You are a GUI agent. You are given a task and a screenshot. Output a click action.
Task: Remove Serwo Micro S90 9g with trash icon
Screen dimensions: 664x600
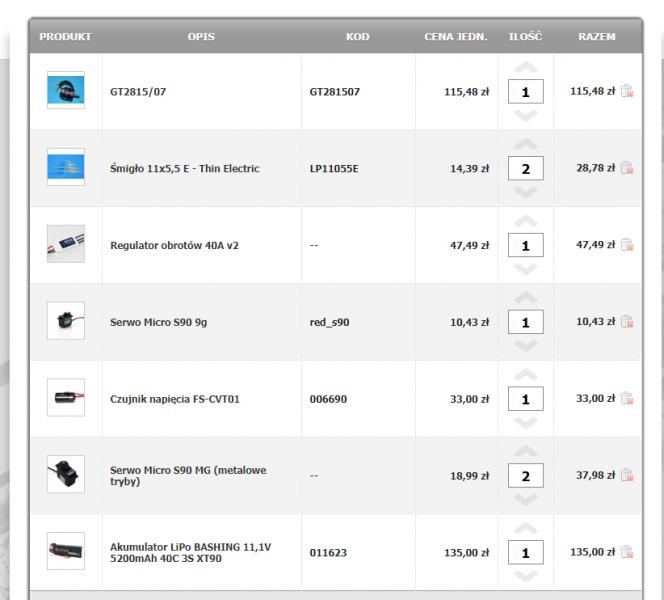[627, 322]
